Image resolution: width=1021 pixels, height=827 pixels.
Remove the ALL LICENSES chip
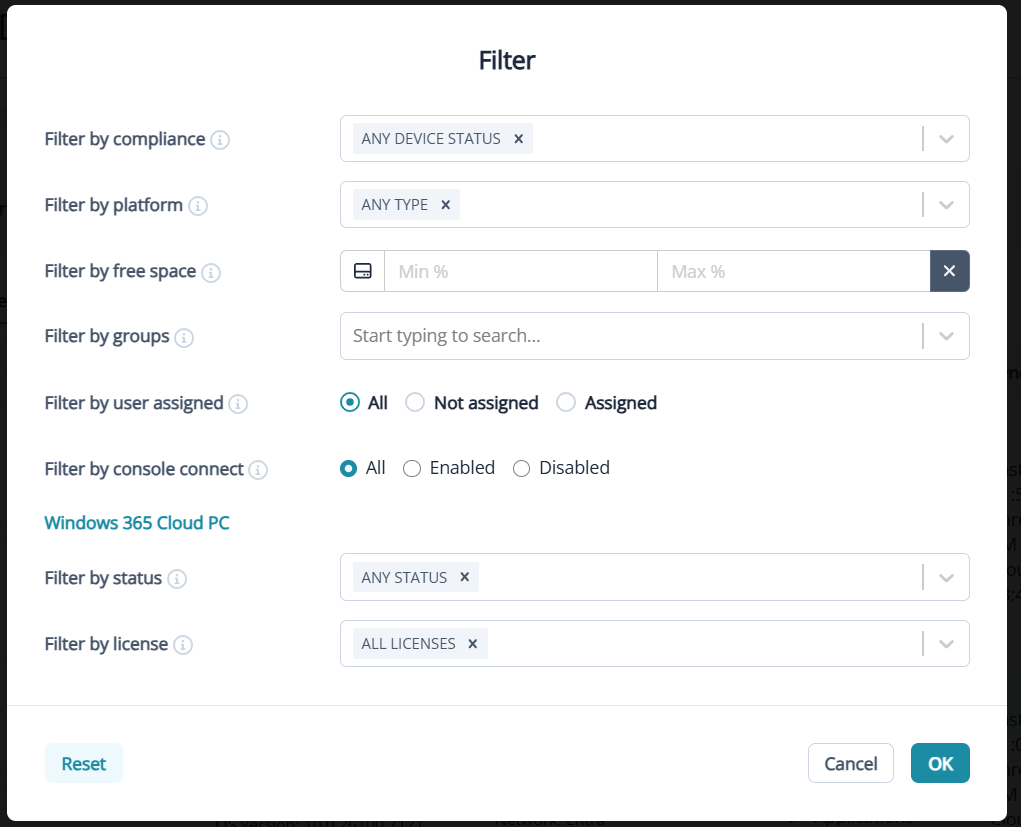click(472, 643)
